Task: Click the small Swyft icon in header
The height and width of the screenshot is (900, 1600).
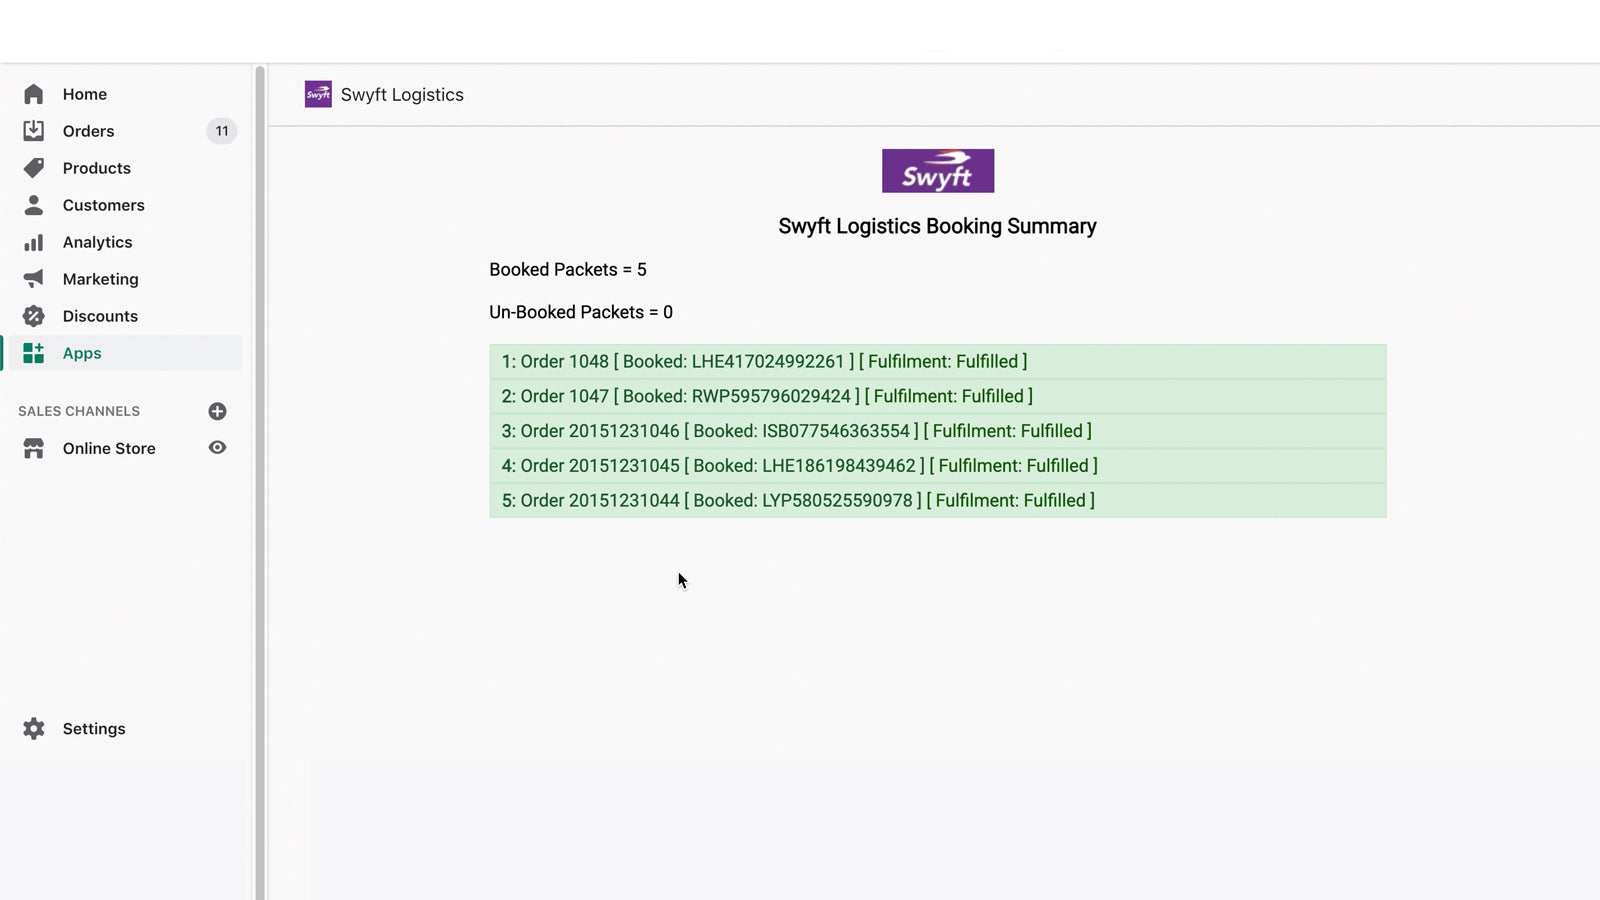Action: [318, 94]
